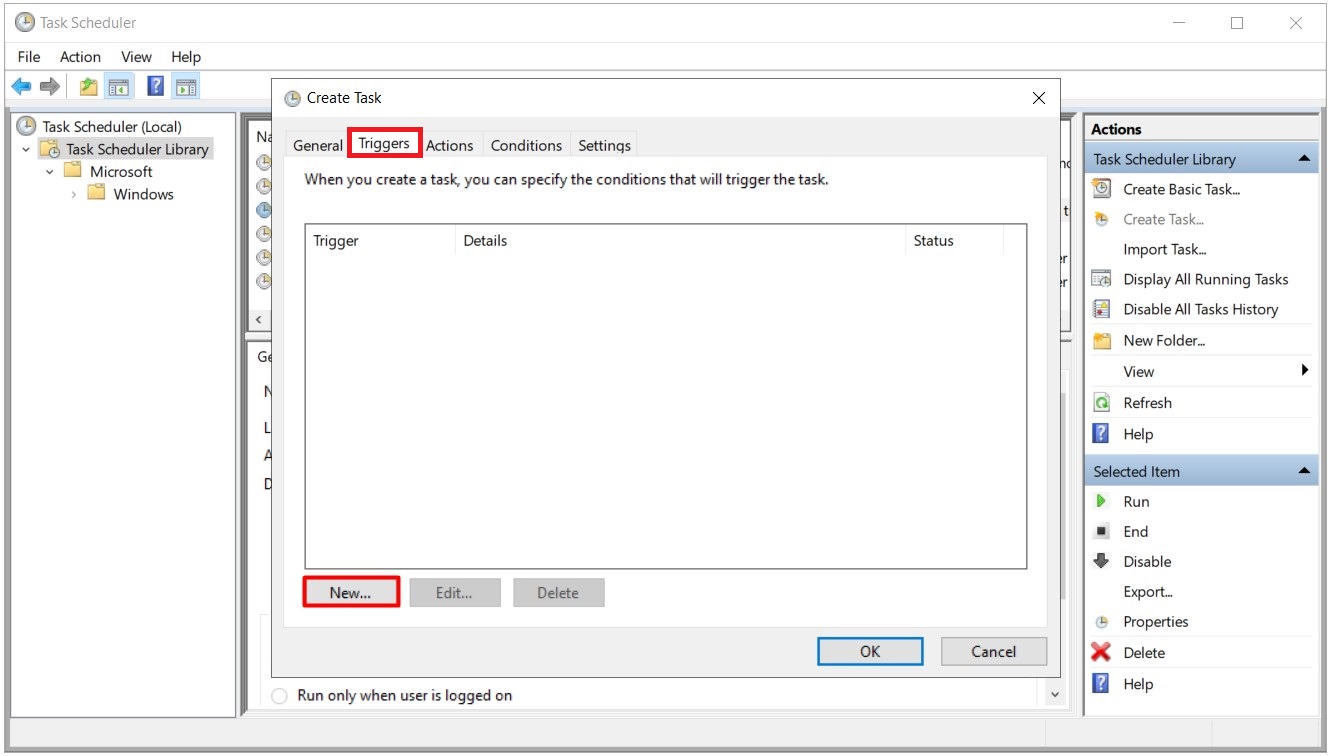Click the Task Scheduler (Local) clock icon
1330x756 pixels.
tap(27, 126)
